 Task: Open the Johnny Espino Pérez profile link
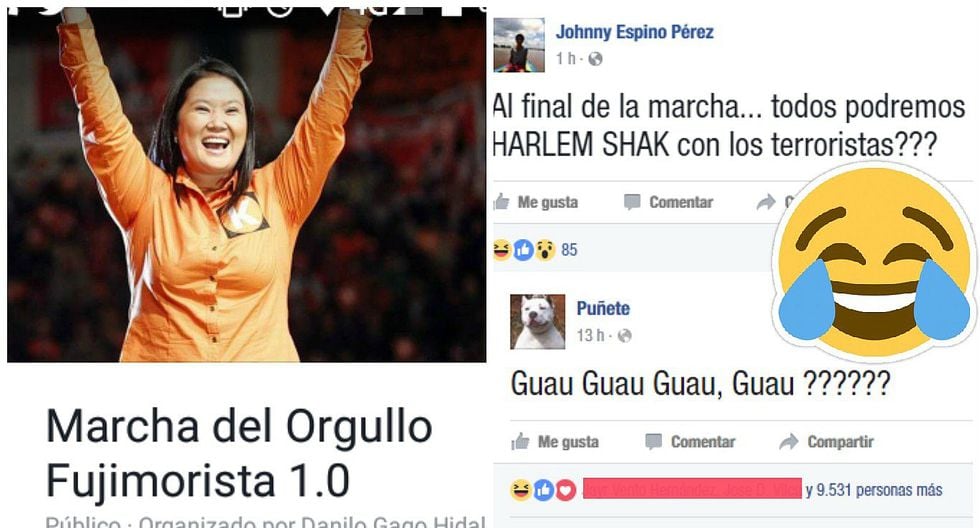point(634,32)
